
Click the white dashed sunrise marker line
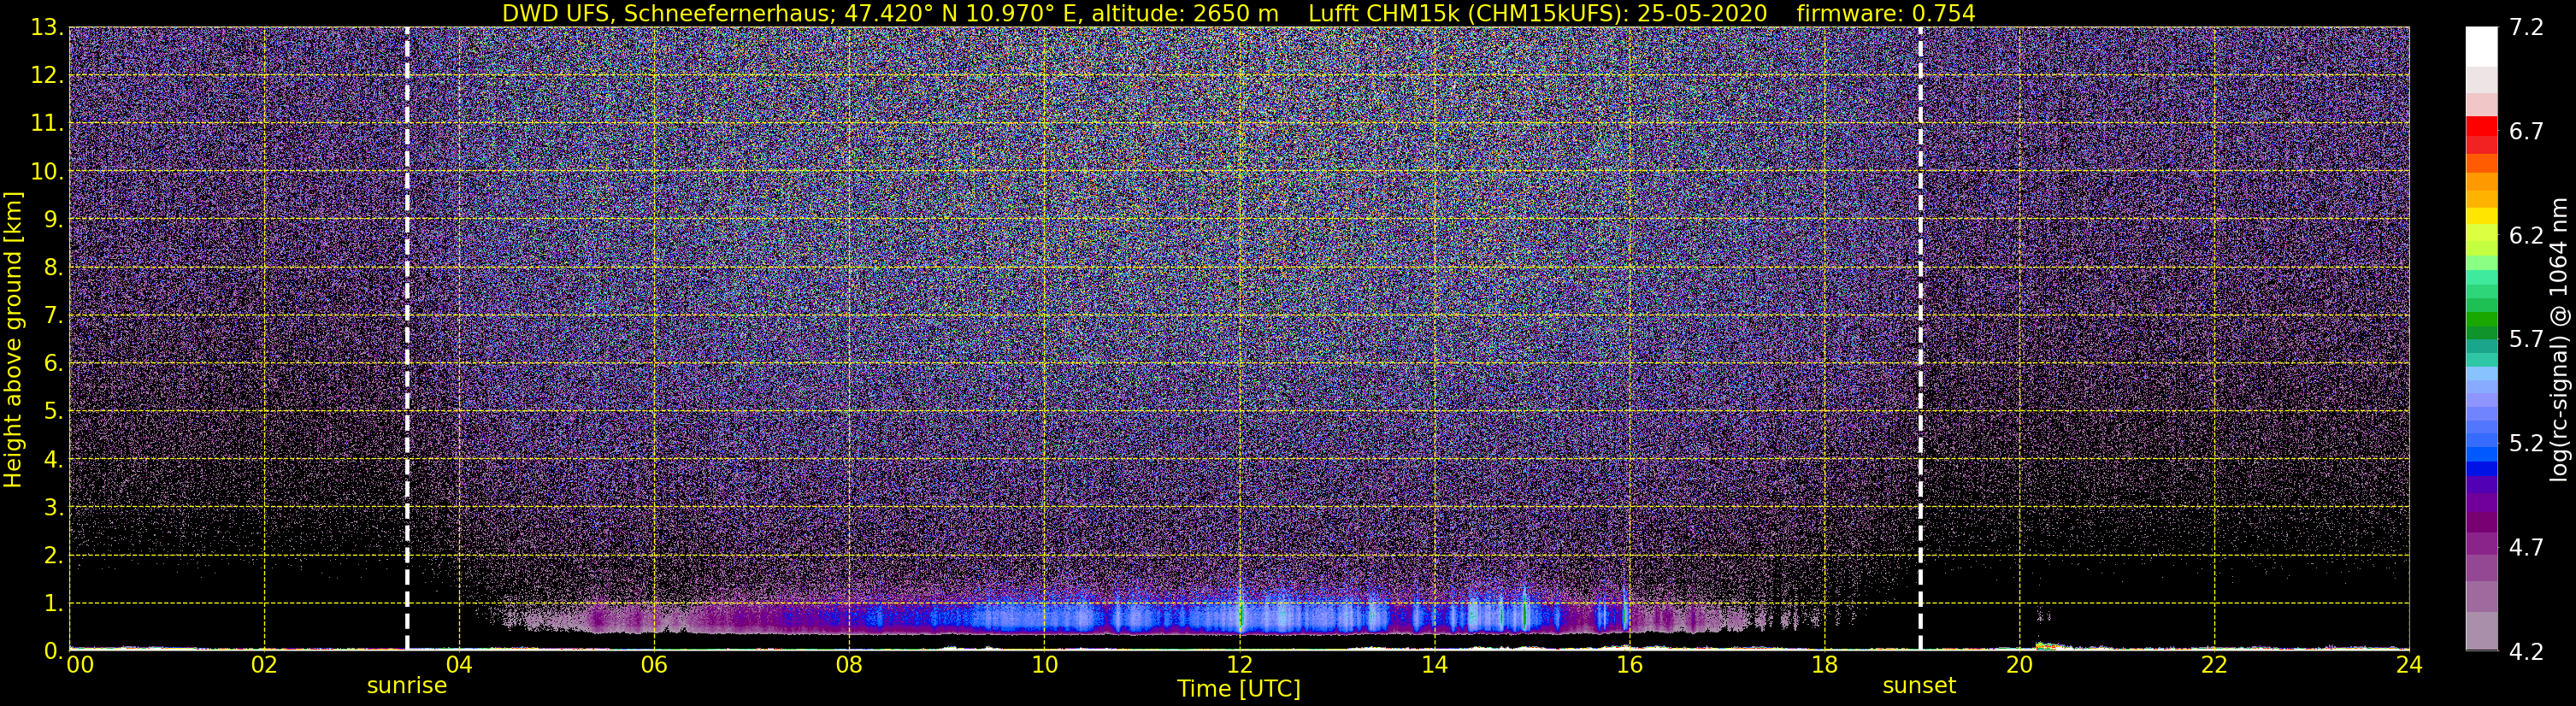point(407,339)
